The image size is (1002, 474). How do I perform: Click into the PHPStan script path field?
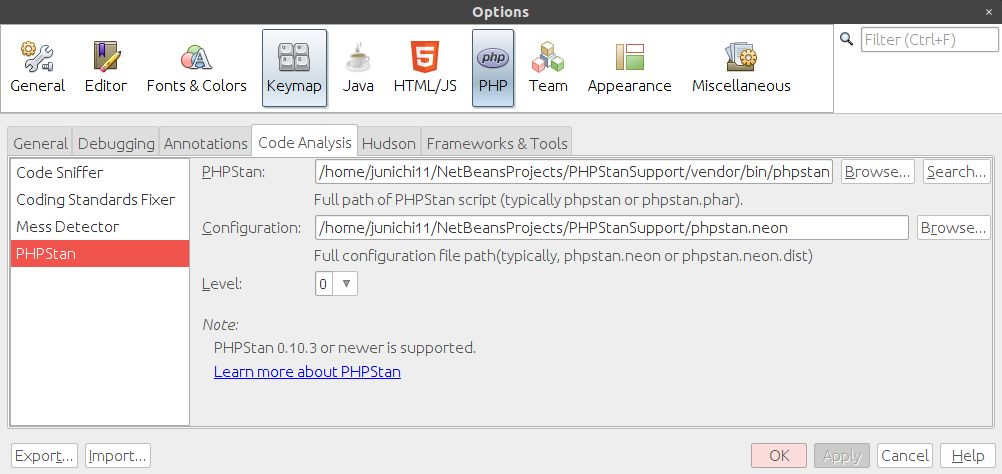pyautogui.click(x=574, y=172)
